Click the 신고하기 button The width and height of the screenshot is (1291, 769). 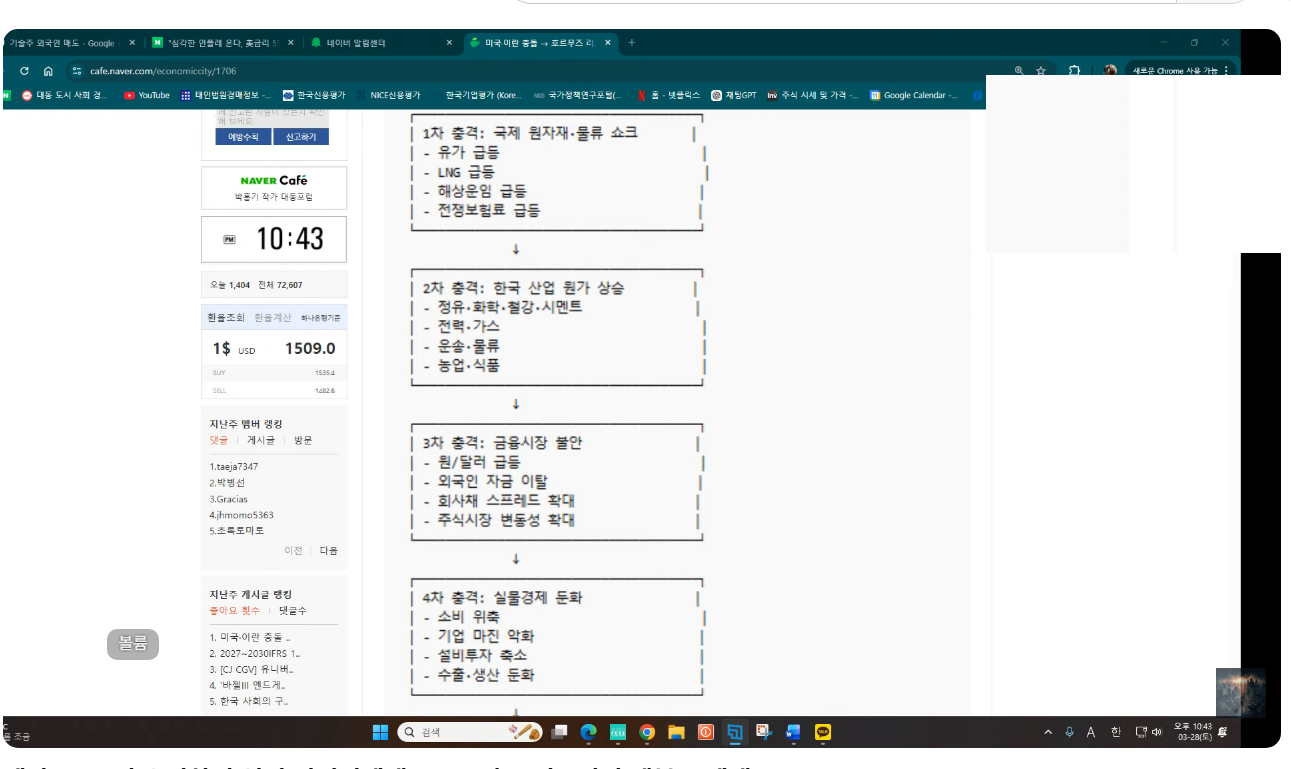pos(301,137)
